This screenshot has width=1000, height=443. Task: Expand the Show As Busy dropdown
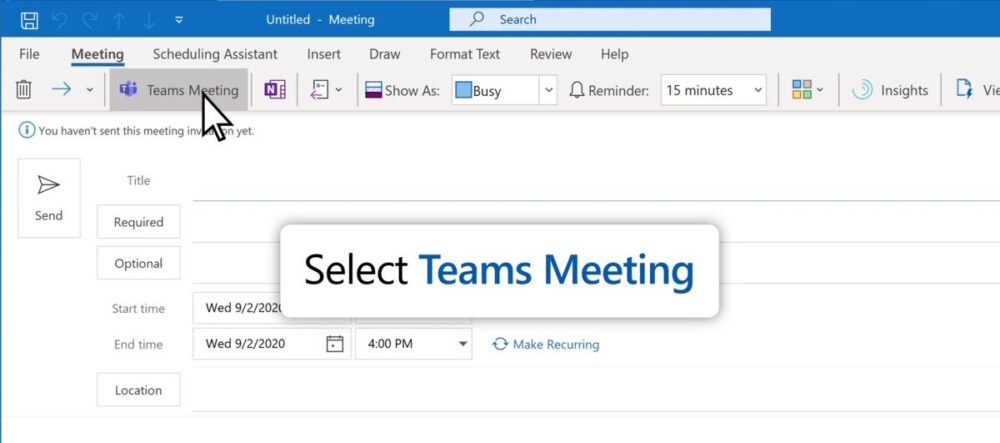pos(548,90)
